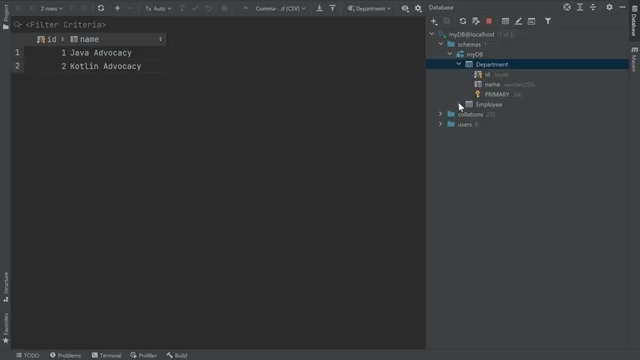Screen dimensions: 640x360
Task: Click the Problems tool window button
Action: 65,355
